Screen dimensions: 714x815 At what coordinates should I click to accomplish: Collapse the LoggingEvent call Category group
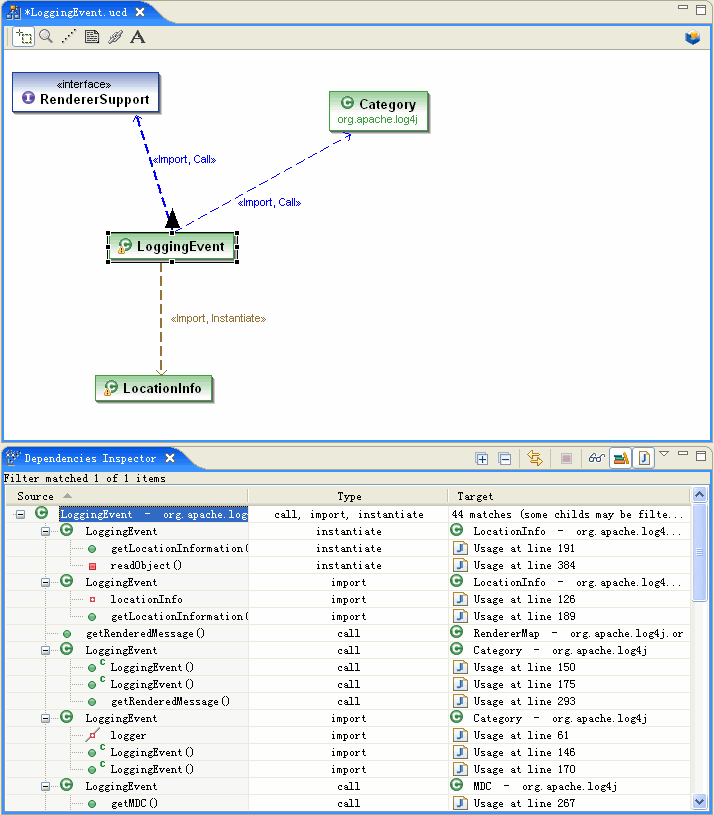(x=46, y=651)
